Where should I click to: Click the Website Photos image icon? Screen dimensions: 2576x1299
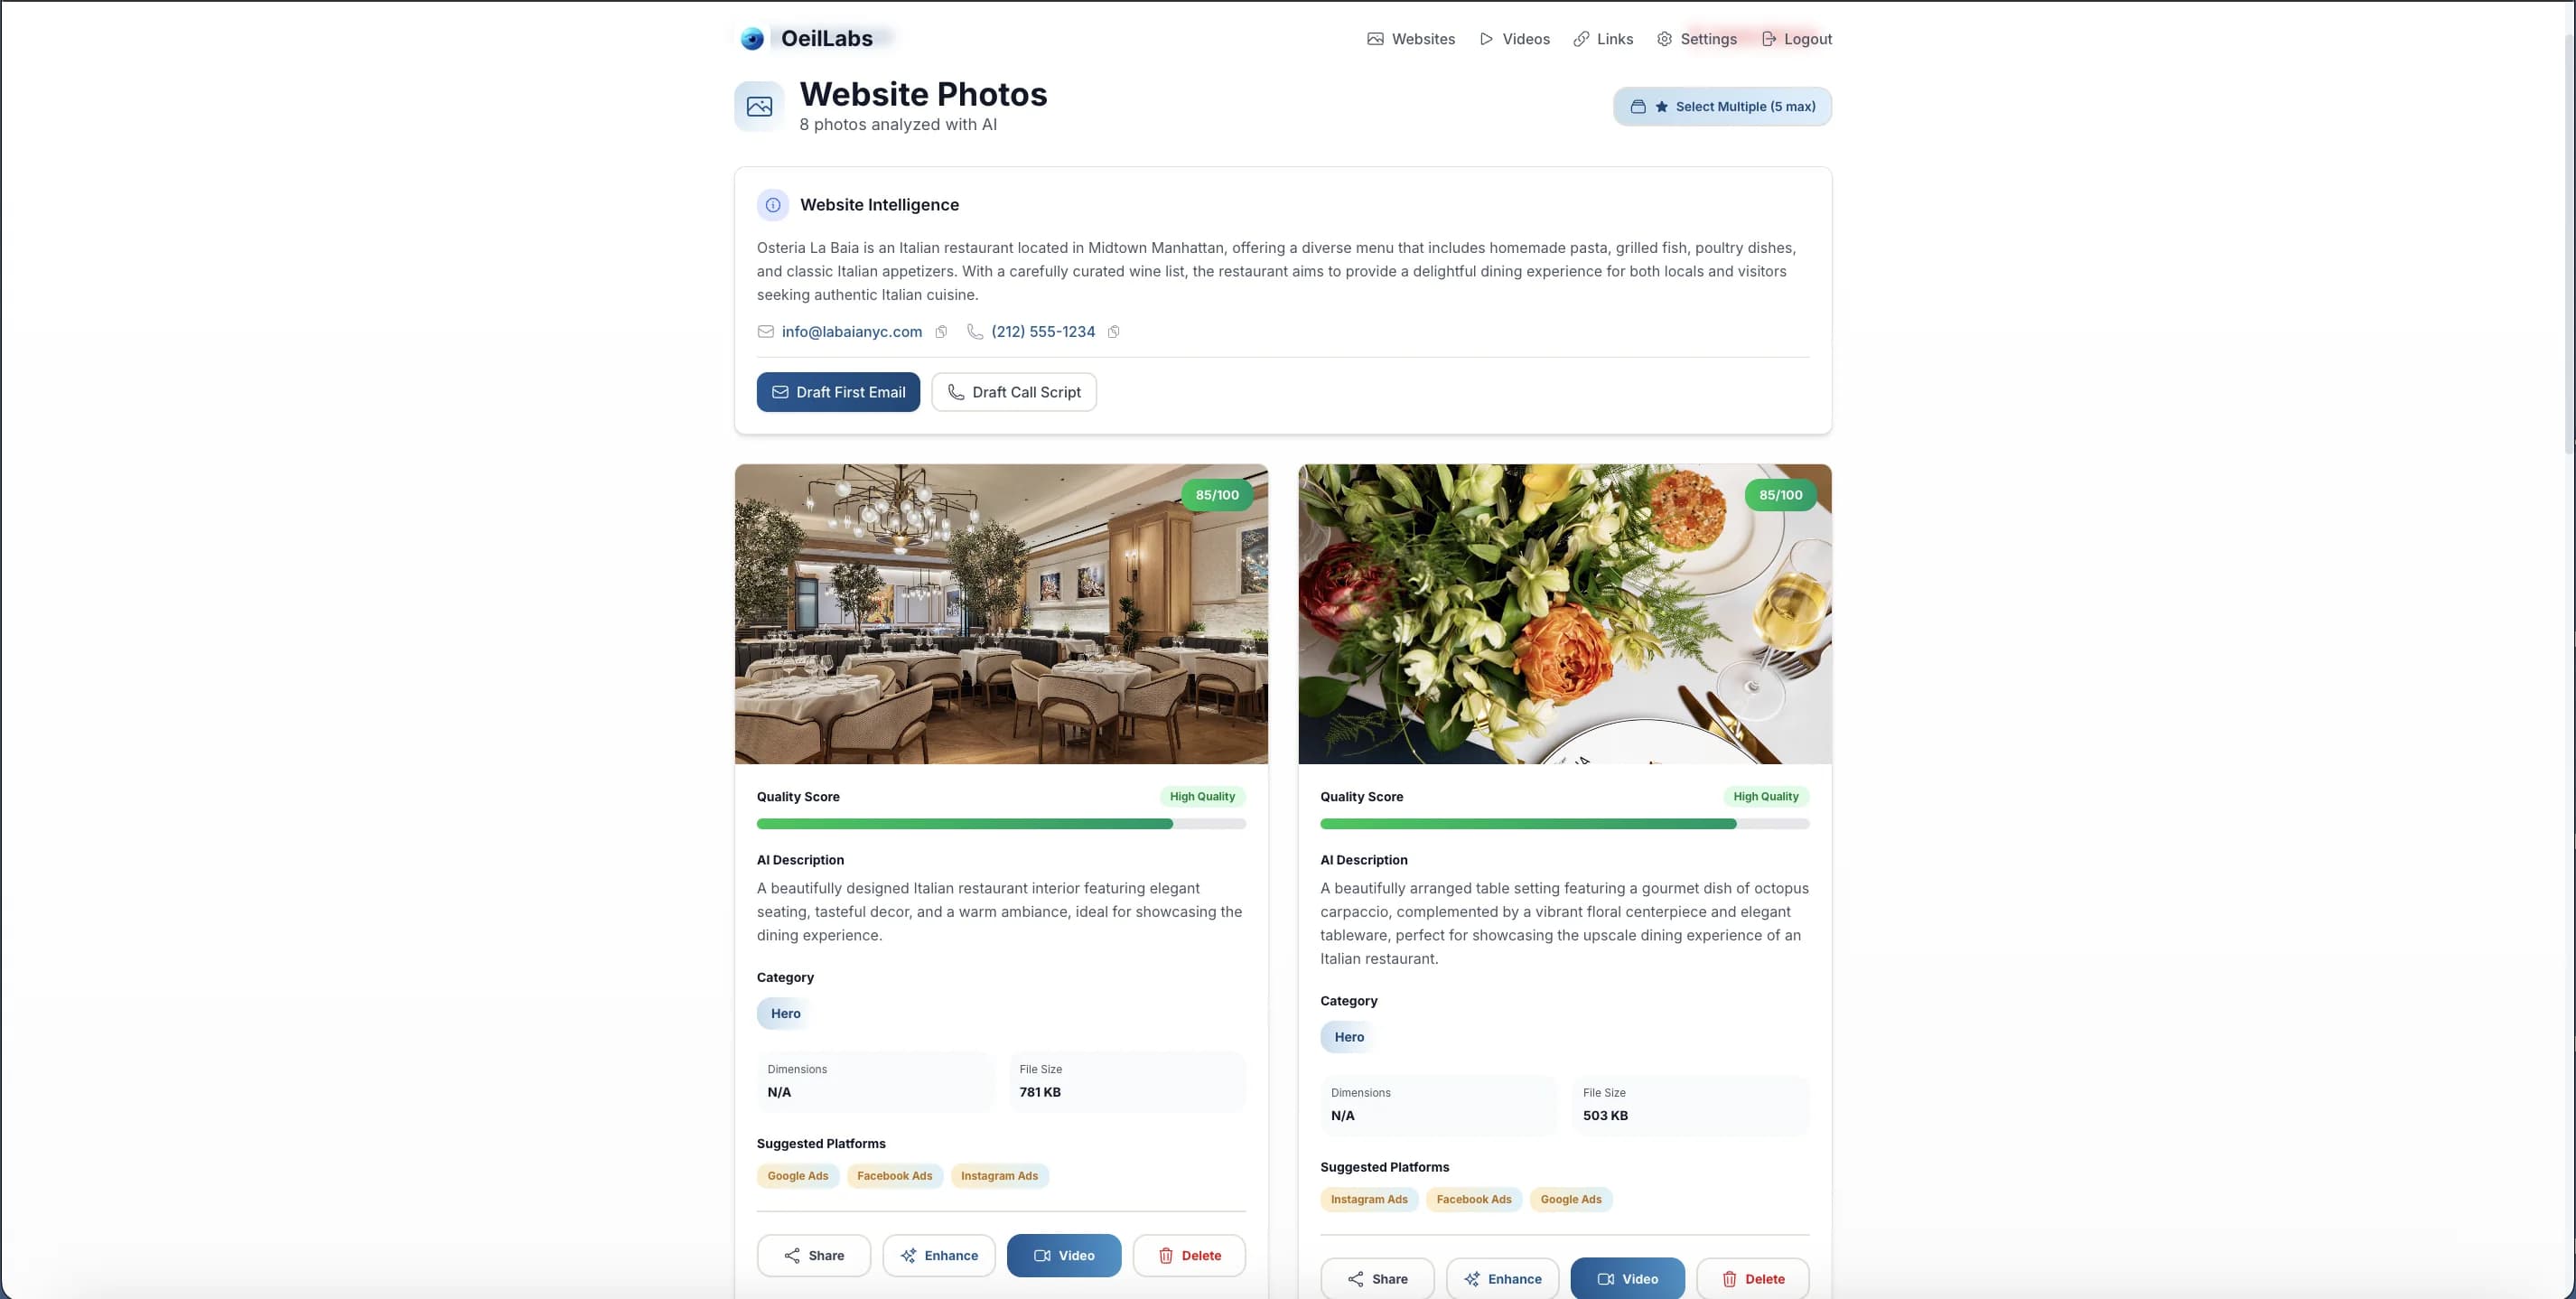(759, 107)
